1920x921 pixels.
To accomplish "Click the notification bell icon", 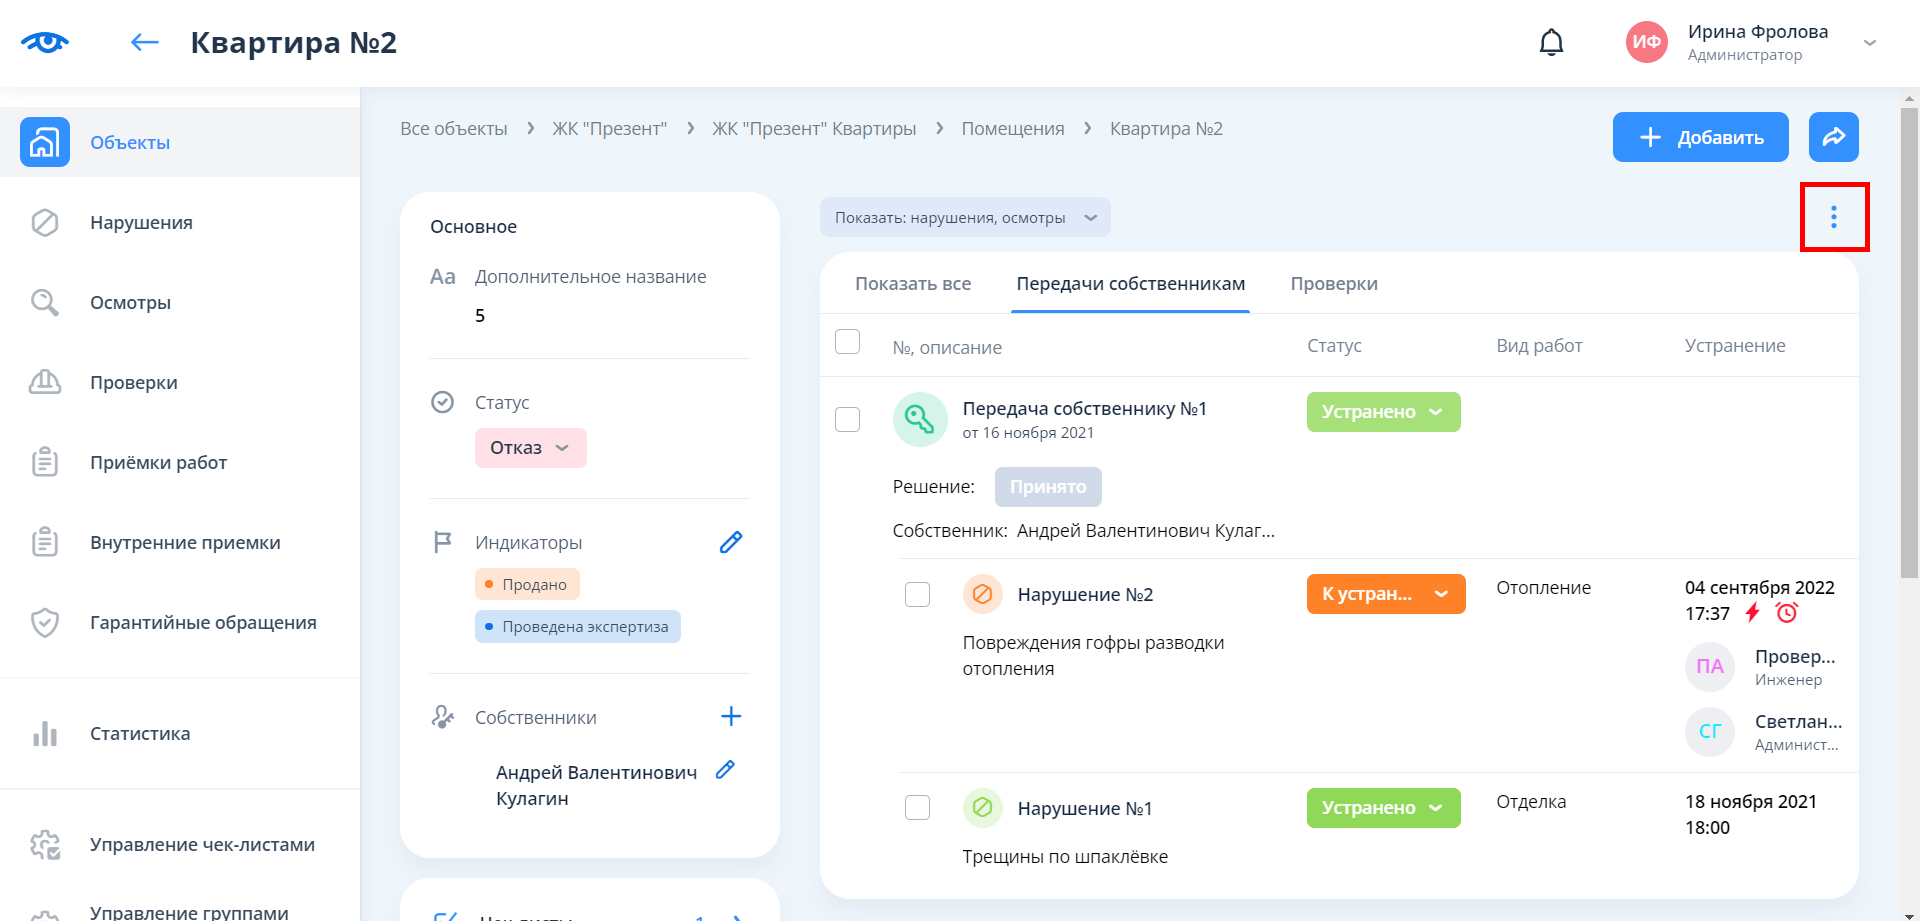I will coord(1551,43).
